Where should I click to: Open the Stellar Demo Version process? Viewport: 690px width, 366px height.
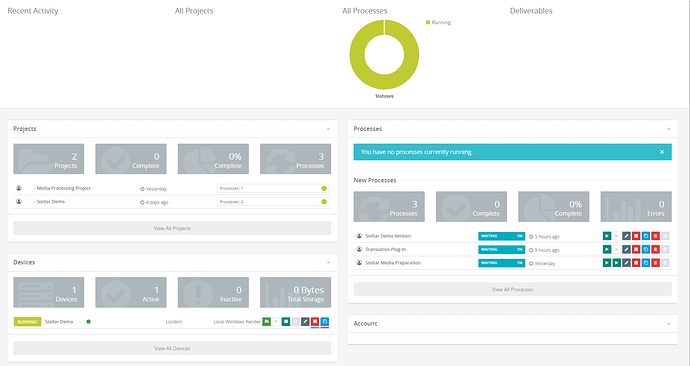tap(388, 236)
